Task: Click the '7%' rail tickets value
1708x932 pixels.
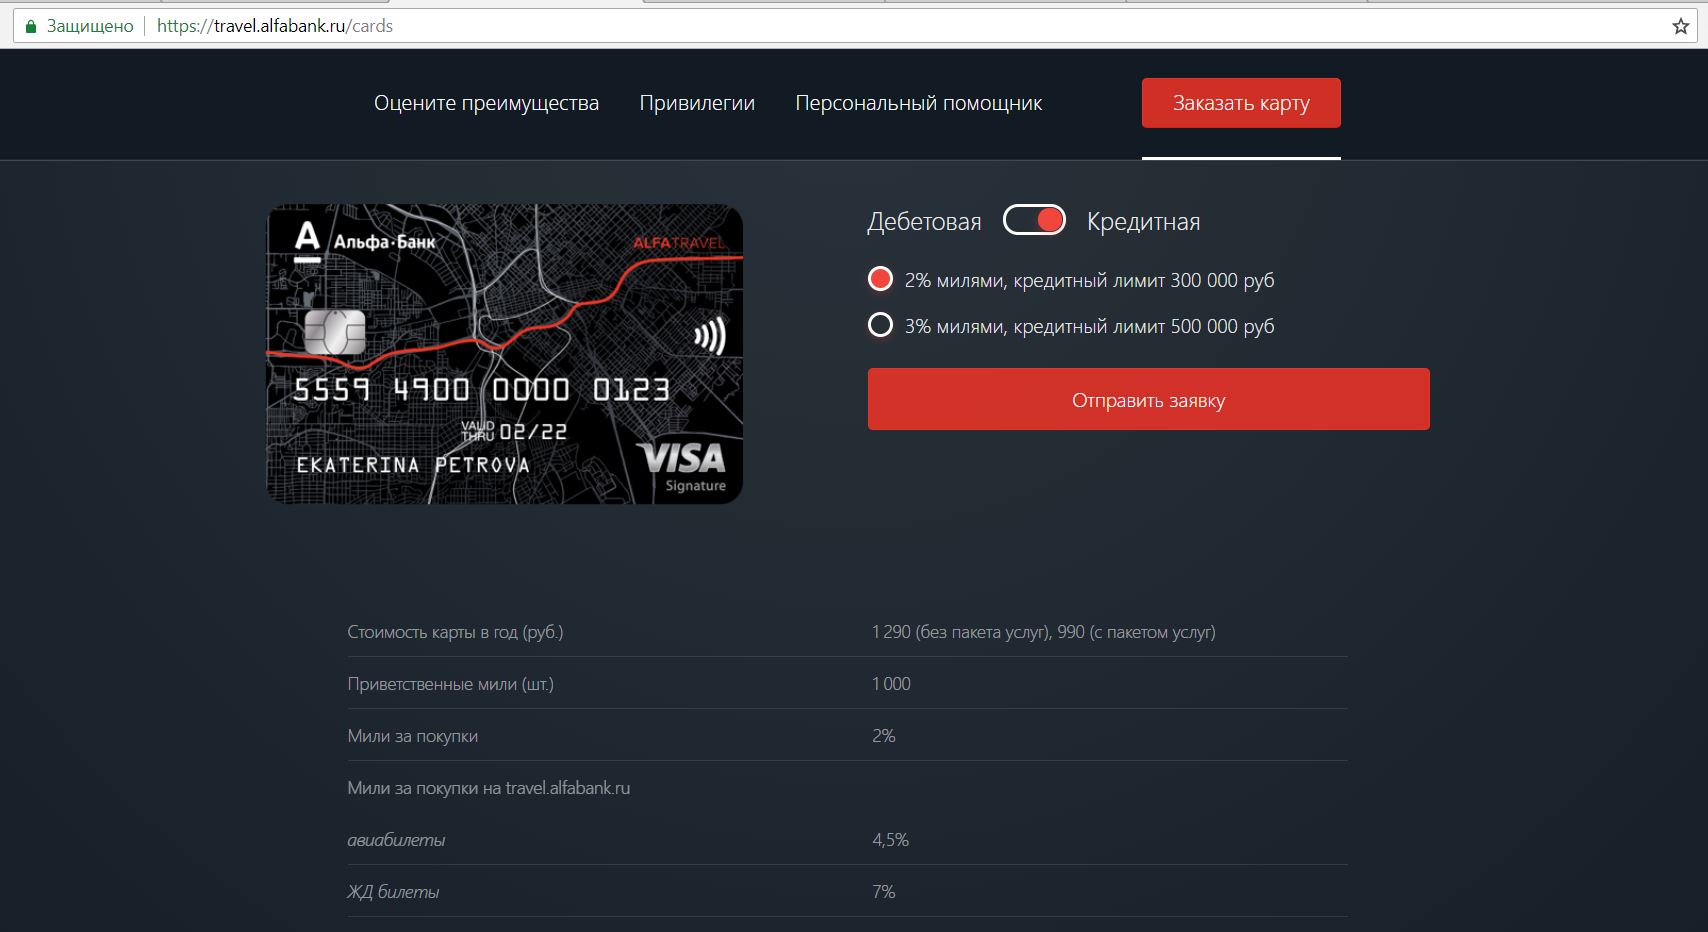Action: tap(883, 892)
